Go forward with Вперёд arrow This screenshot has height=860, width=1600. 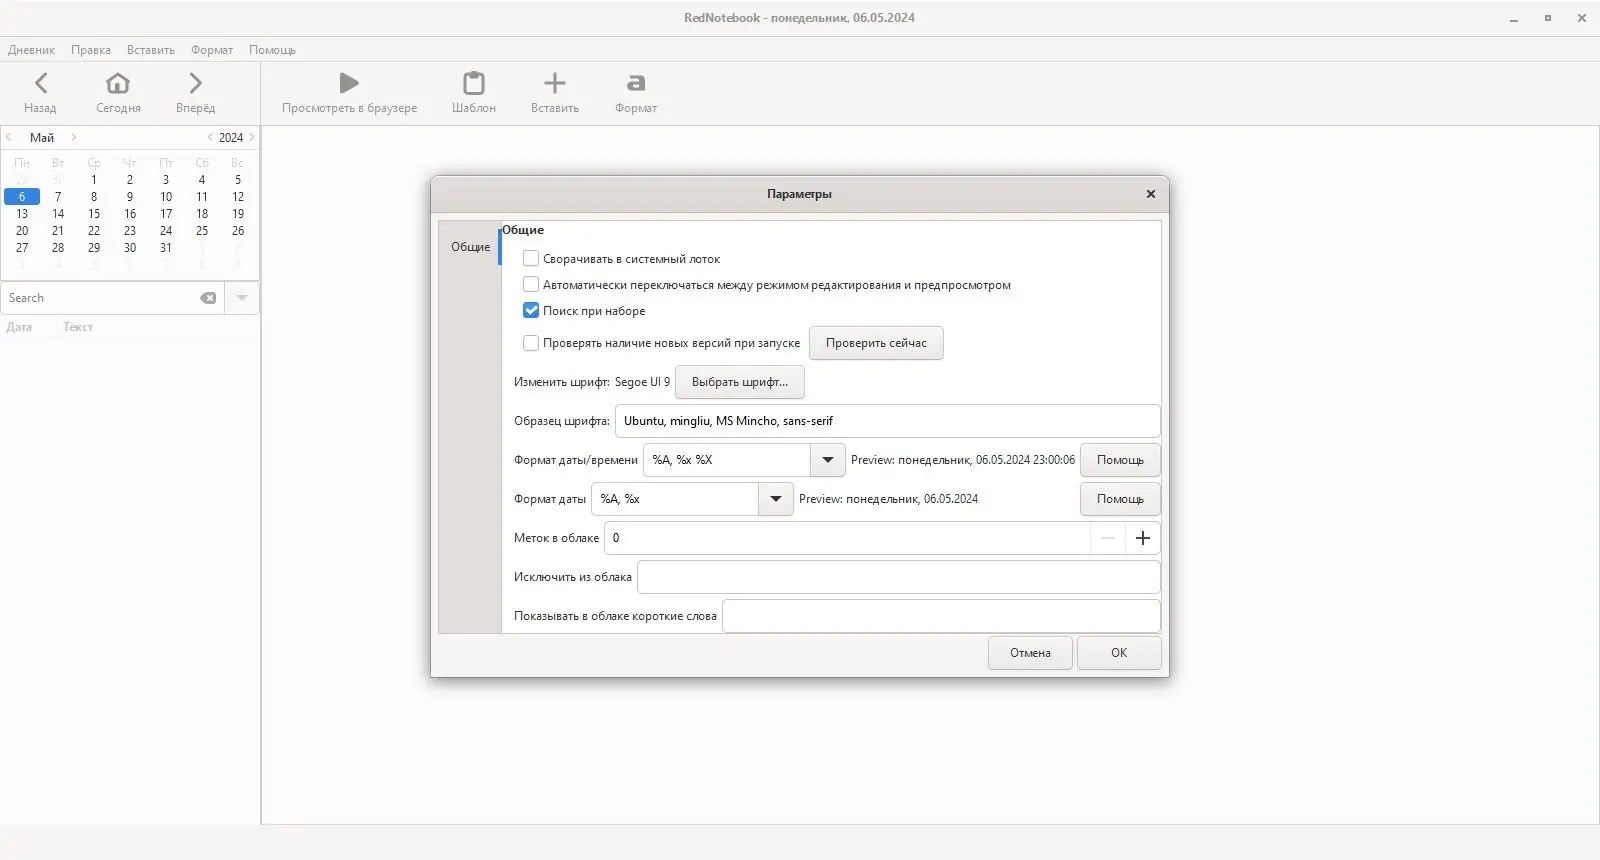coord(195,83)
